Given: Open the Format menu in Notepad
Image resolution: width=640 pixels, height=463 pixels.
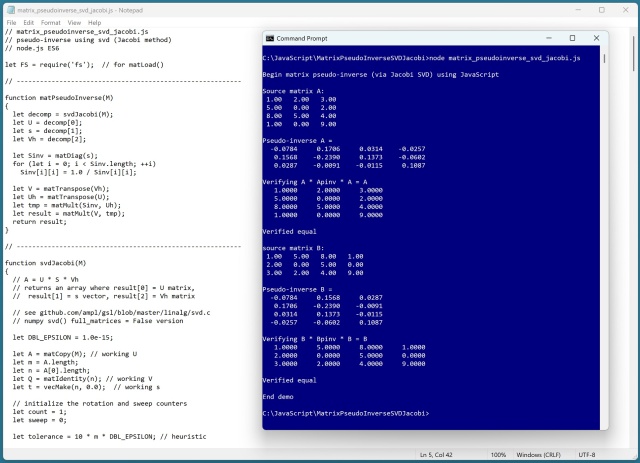Looking at the screenshot, I should (51, 22).
